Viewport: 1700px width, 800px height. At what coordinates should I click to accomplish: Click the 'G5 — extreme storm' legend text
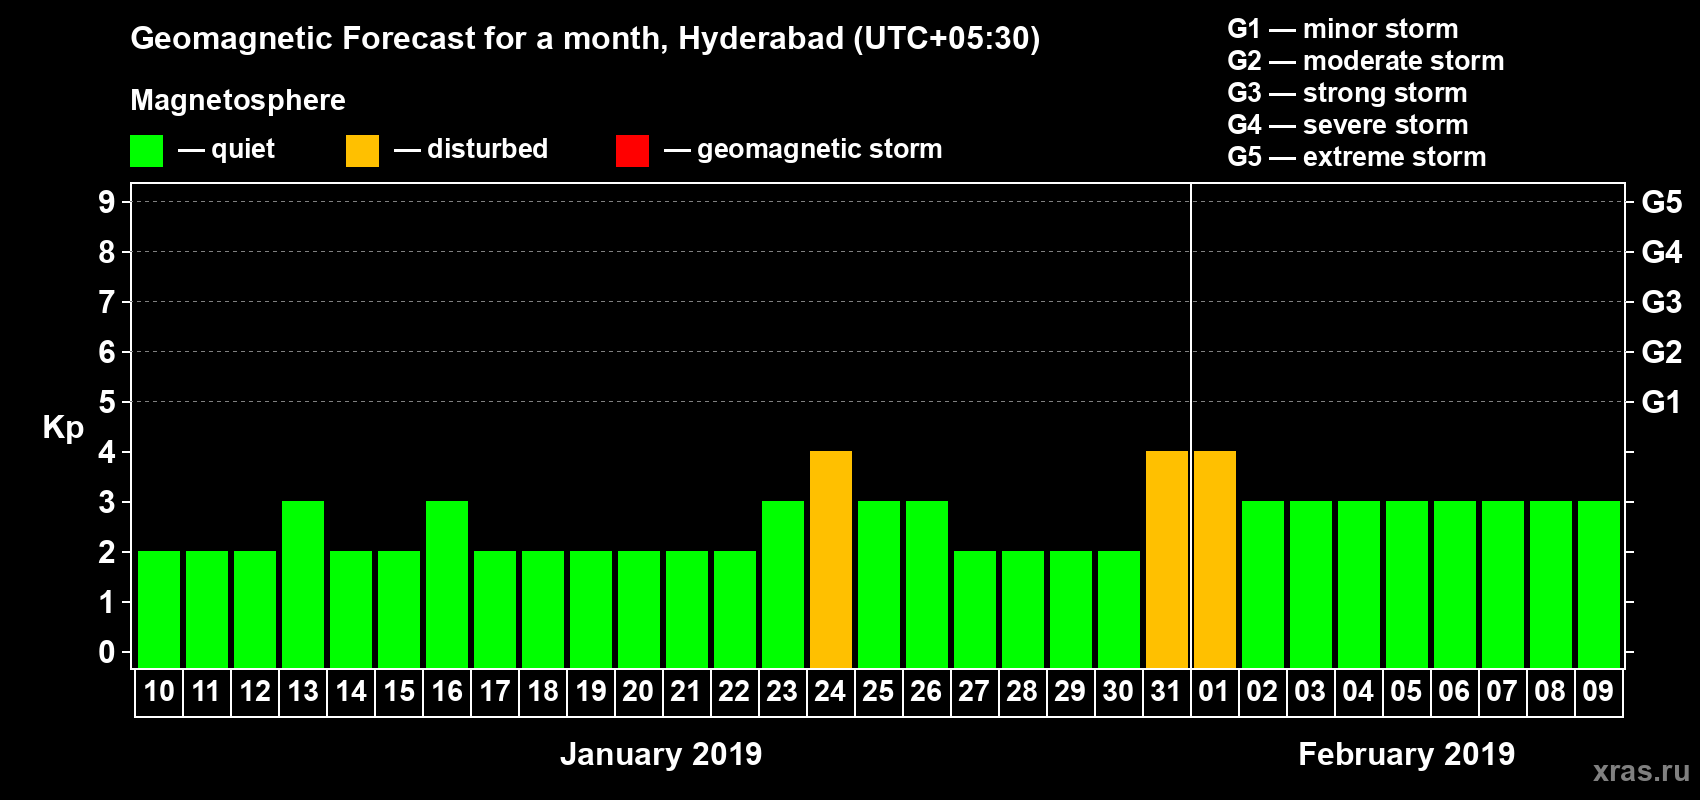(1356, 157)
